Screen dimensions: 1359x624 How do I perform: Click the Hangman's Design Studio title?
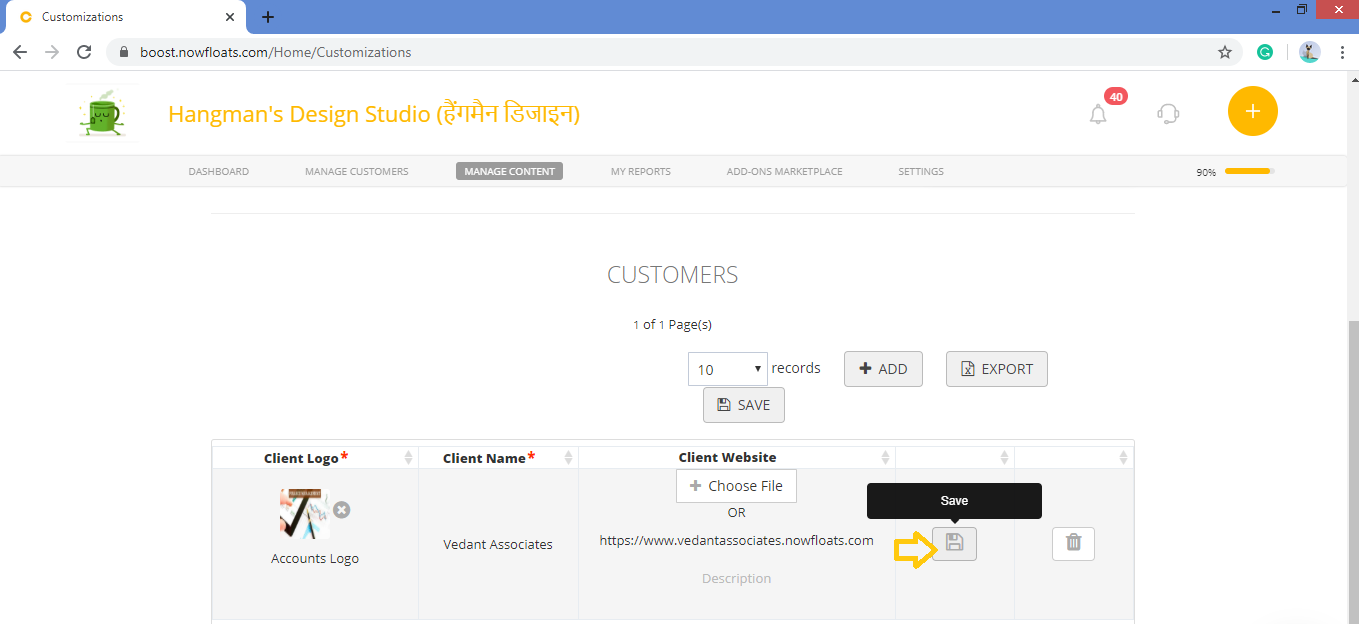pyautogui.click(x=374, y=114)
